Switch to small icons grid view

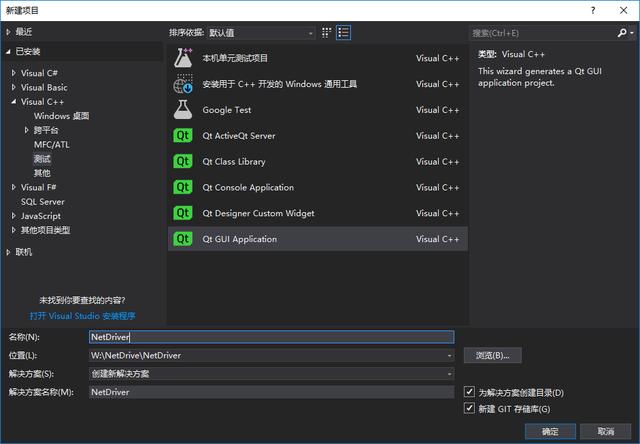pyautogui.click(x=326, y=33)
